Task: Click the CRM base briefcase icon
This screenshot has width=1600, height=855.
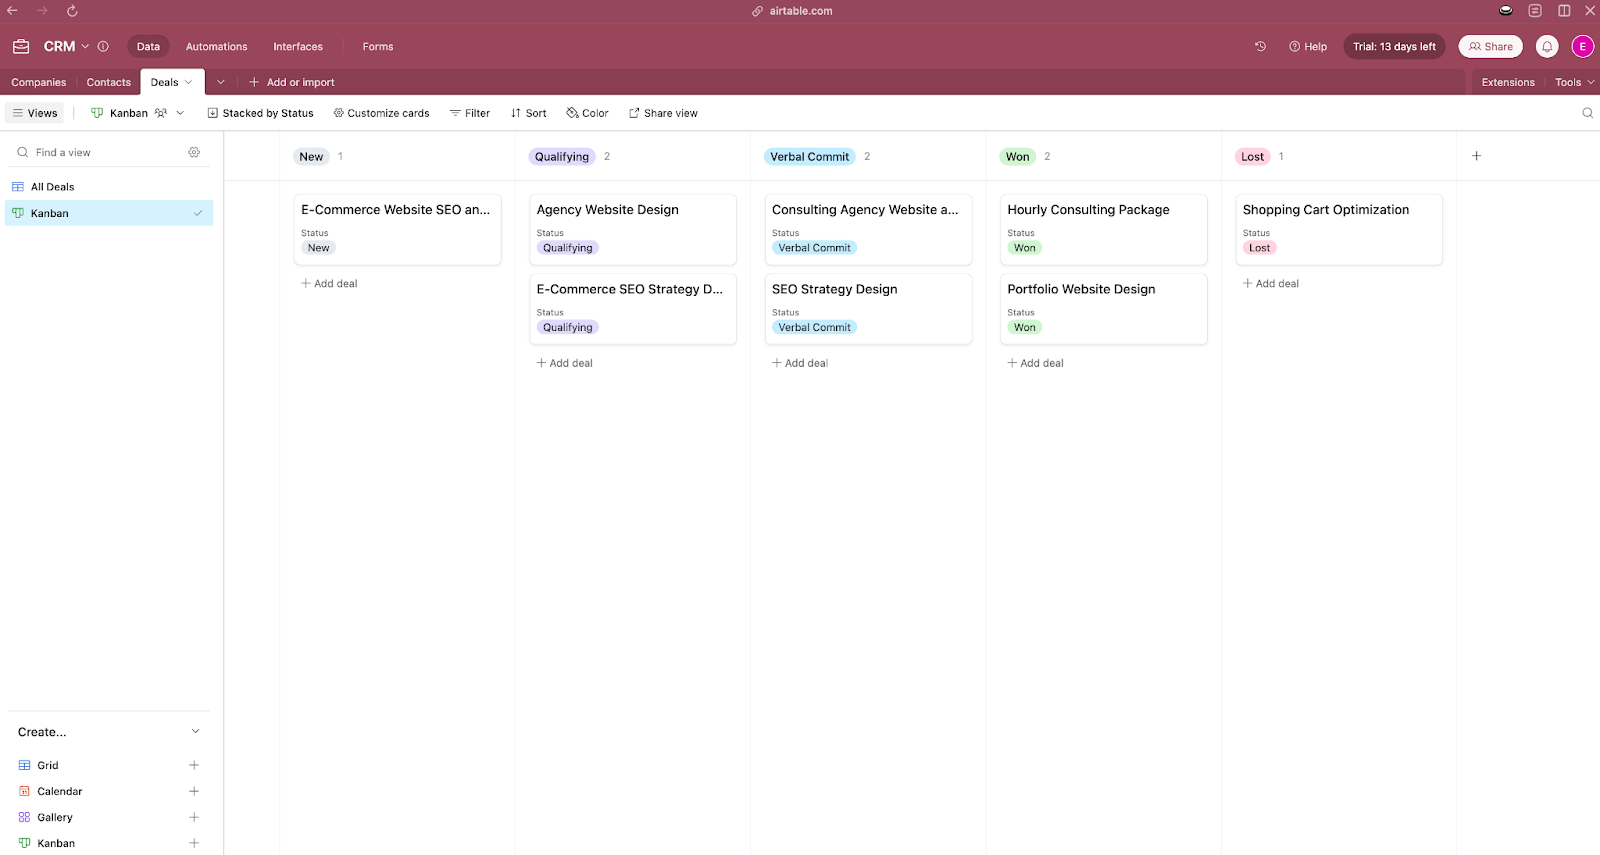Action: pos(21,46)
